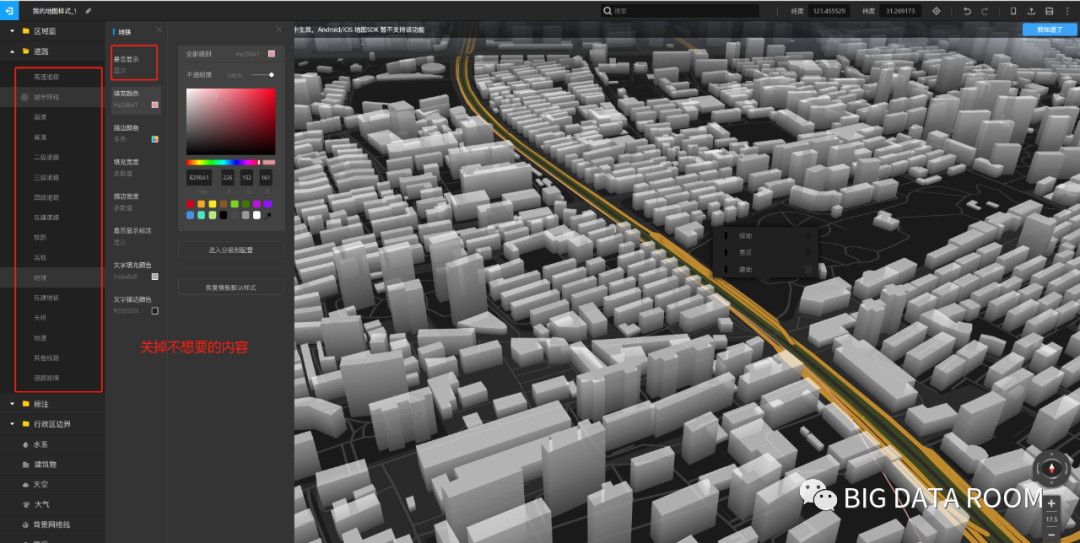Click the upload/publish icon
This screenshot has width=1080, height=543.
[x=1031, y=11]
